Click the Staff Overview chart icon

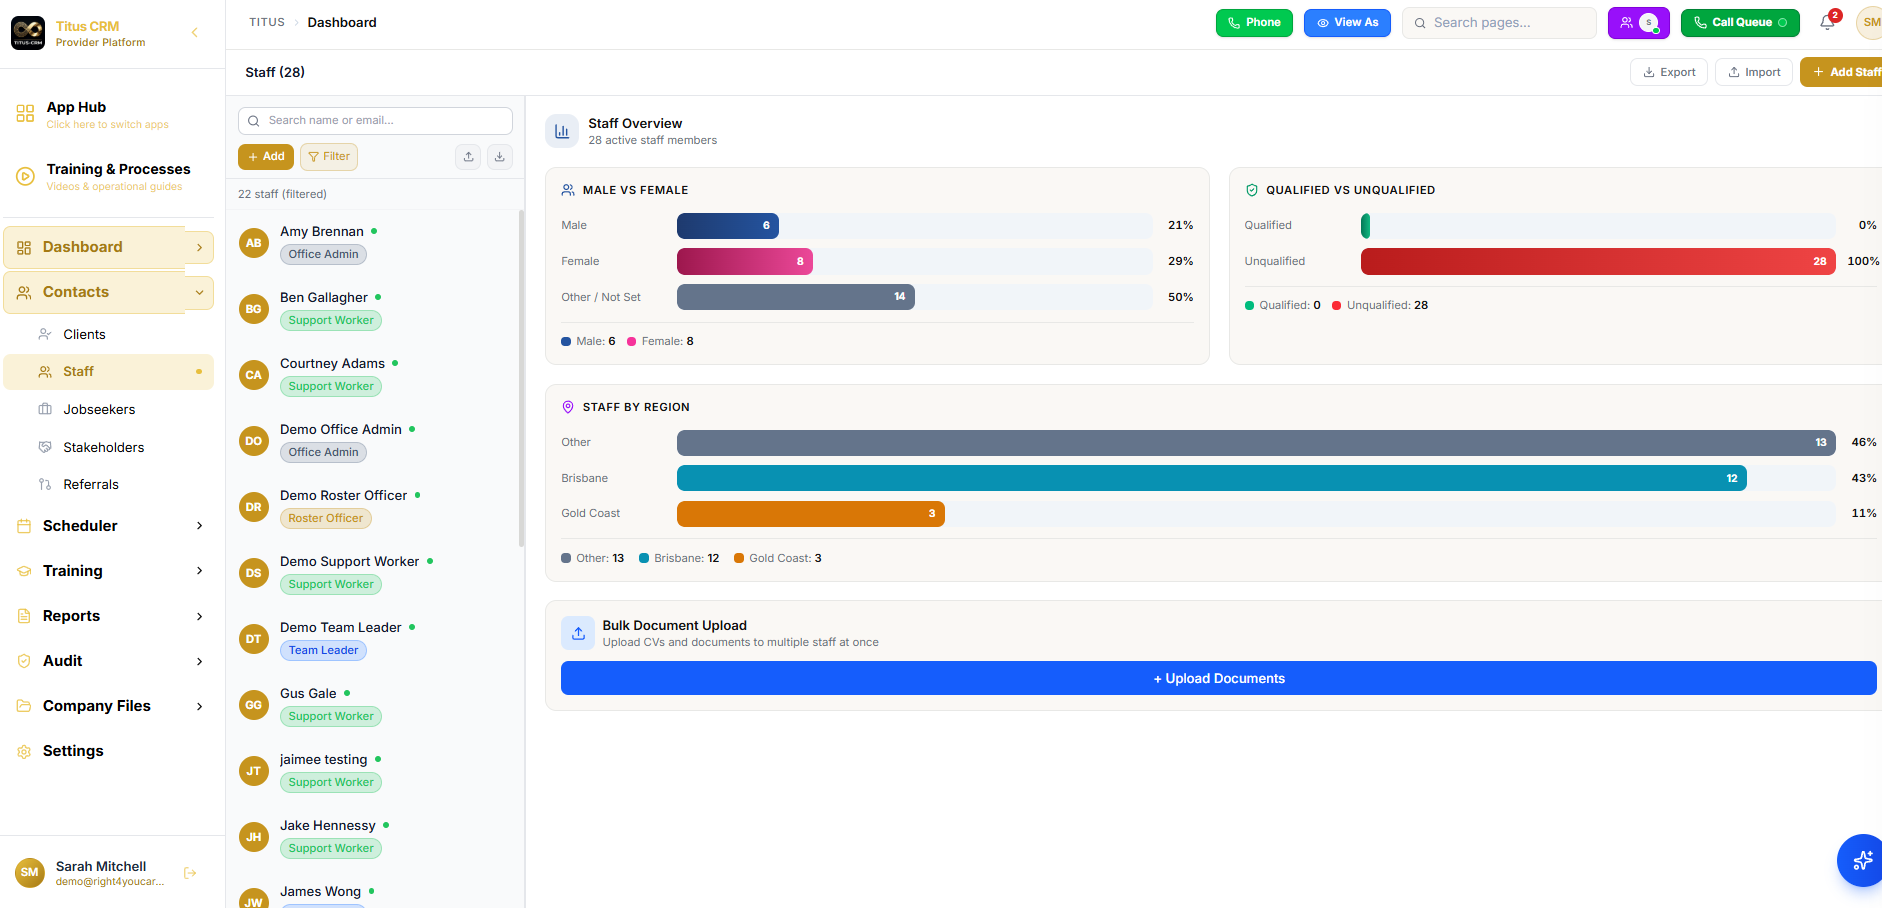click(x=562, y=131)
